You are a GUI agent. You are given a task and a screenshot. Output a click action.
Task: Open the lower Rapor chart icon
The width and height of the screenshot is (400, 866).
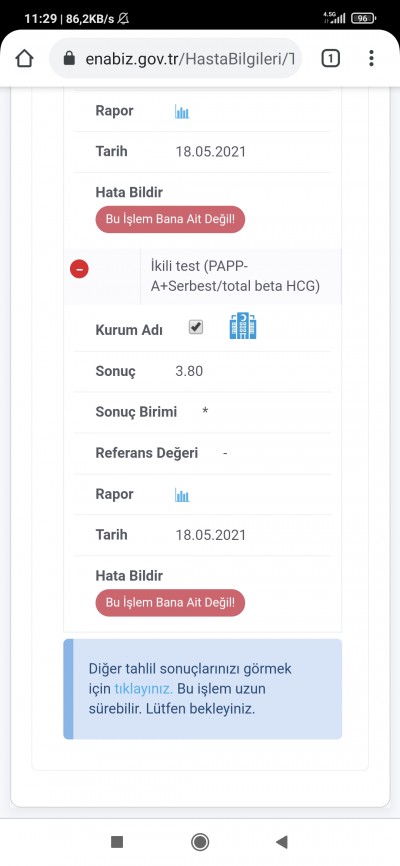182,495
